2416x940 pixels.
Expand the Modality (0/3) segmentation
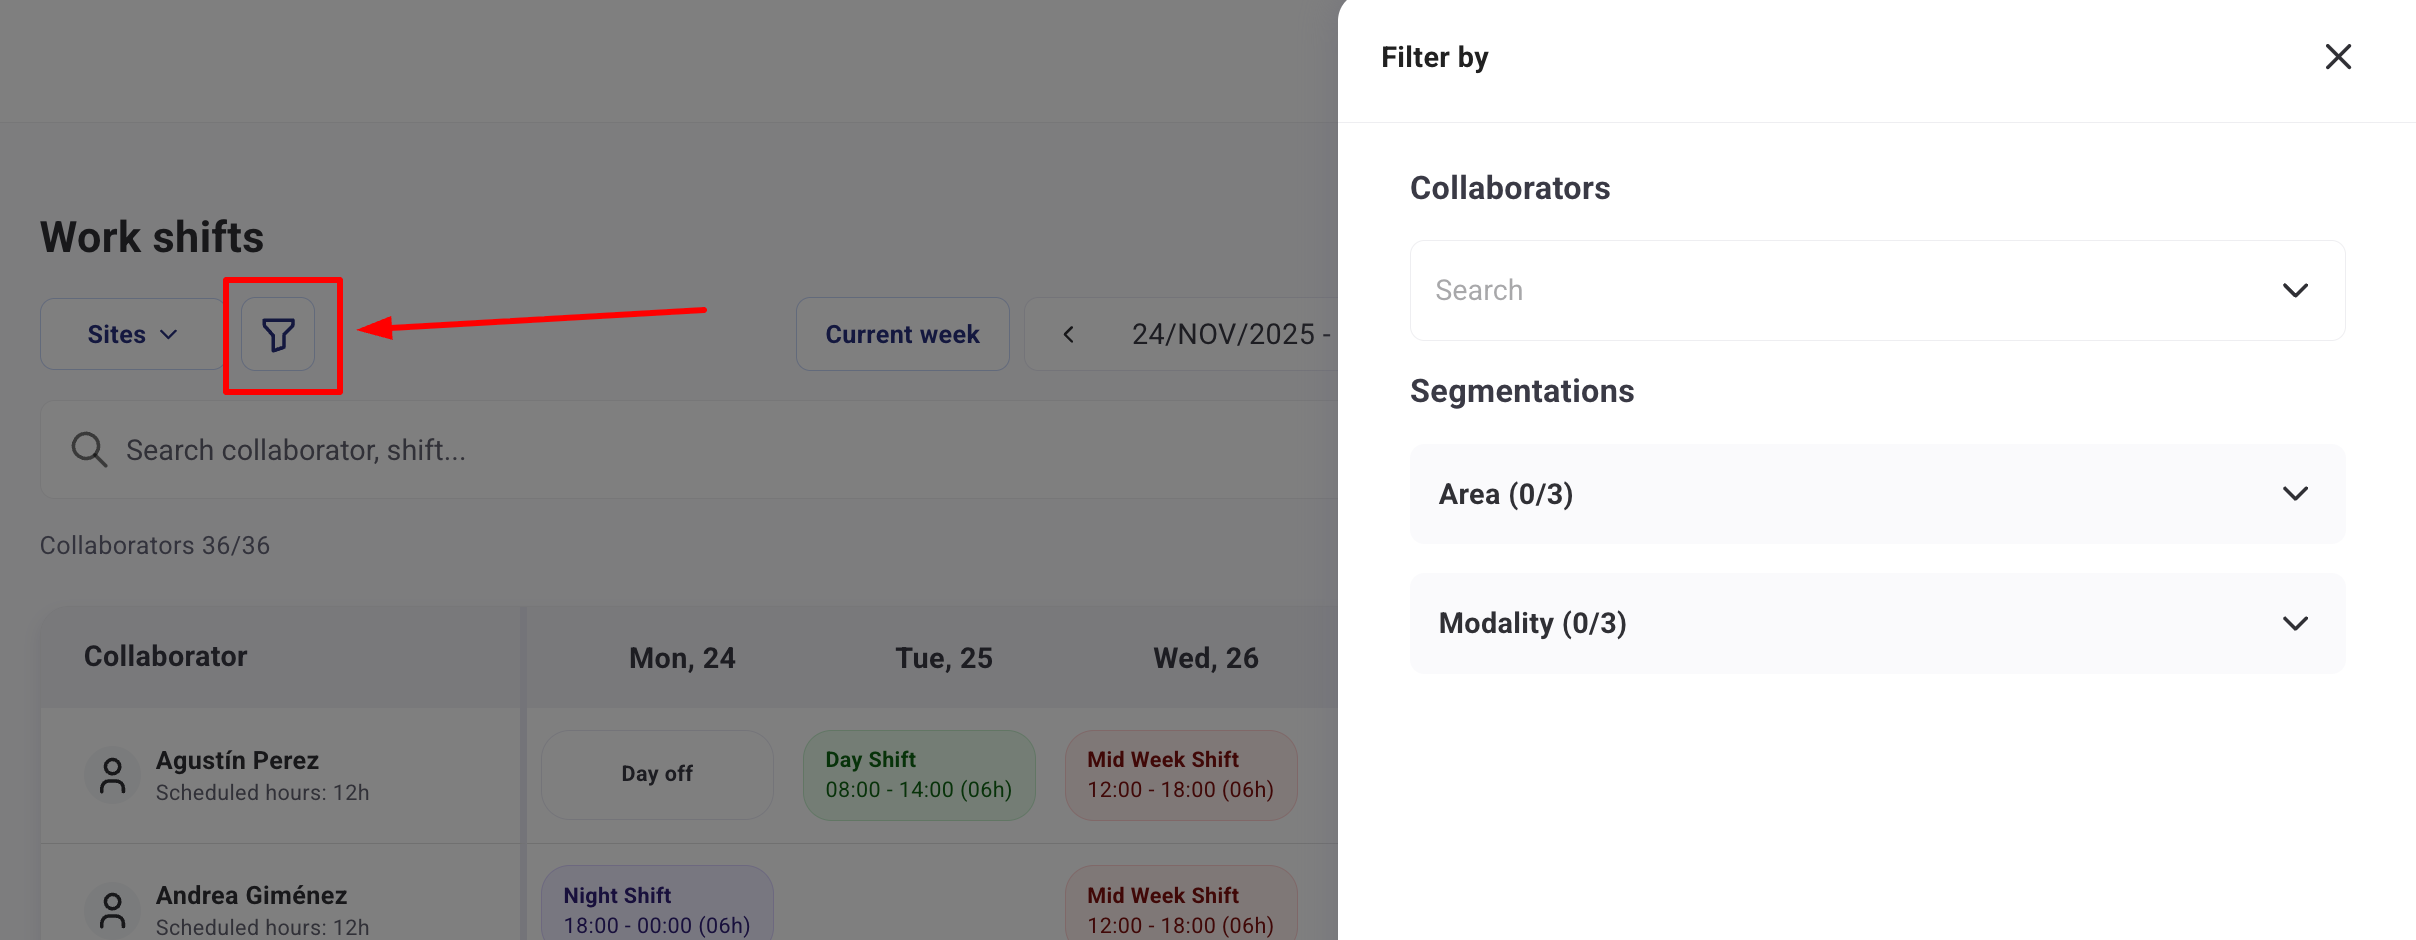[1877, 623]
